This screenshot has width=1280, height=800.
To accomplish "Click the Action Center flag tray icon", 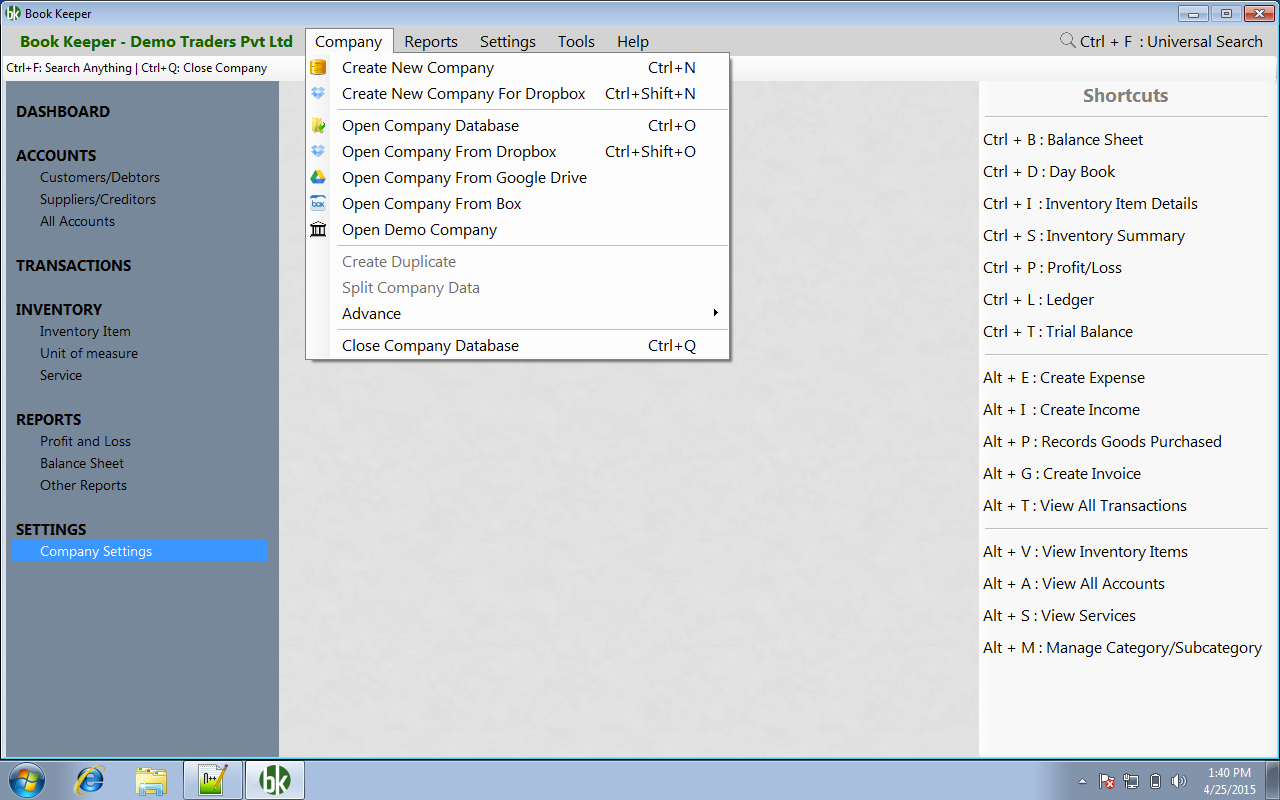I will tap(1107, 781).
